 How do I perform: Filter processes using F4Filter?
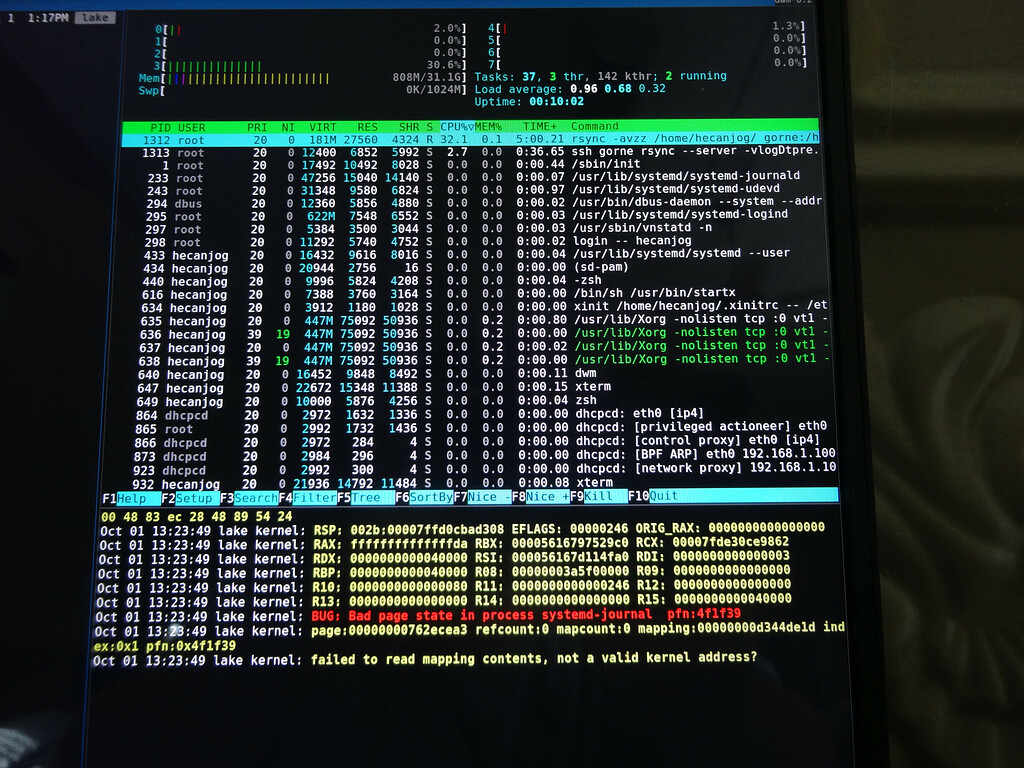pos(306,496)
